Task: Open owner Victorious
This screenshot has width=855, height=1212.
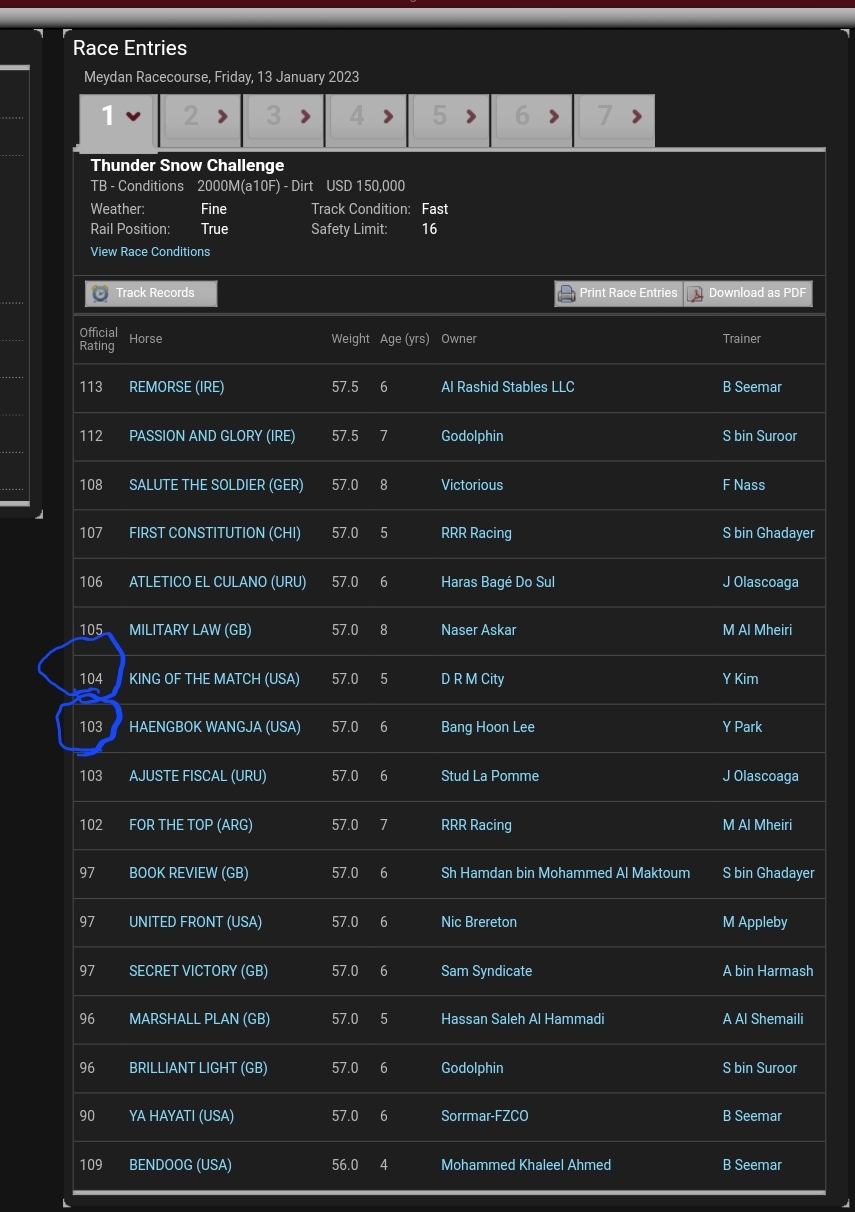Action: pos(472,485)
